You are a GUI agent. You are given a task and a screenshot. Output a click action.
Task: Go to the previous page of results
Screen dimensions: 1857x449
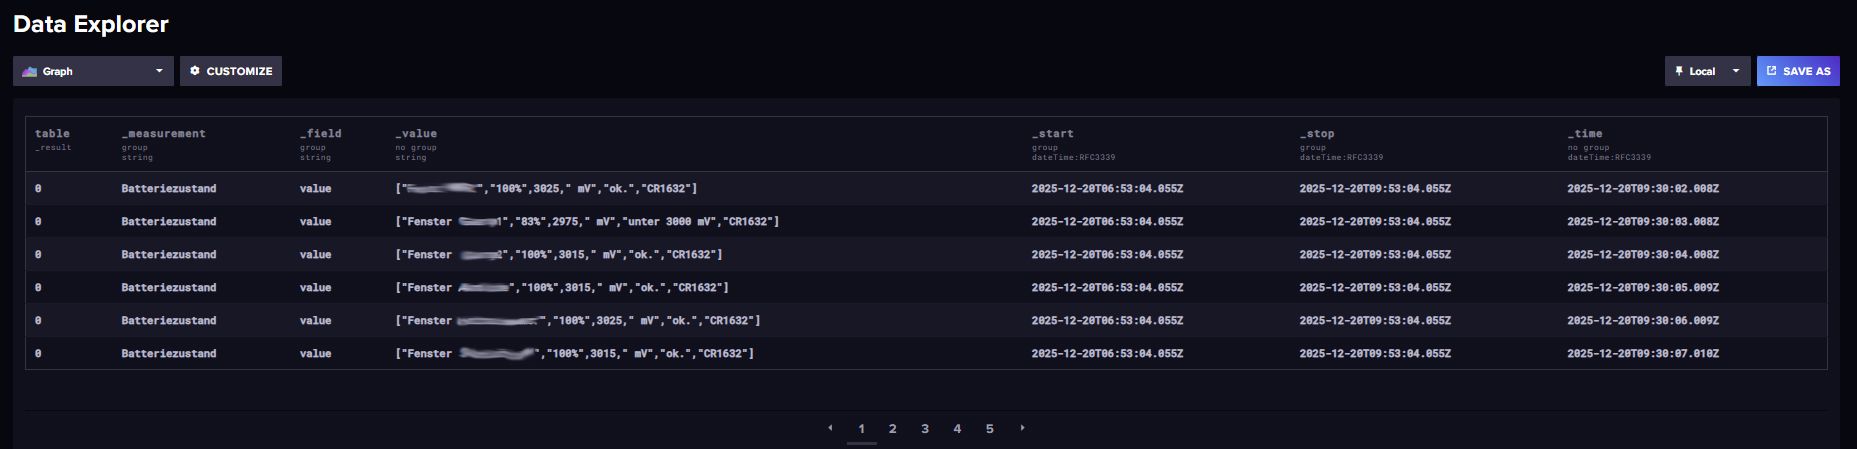click(x=830, y=428)
